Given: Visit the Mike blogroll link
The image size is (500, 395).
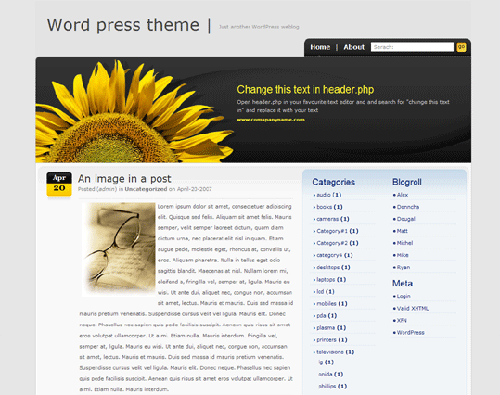Looking at the screenshot, I should (402, 255).
